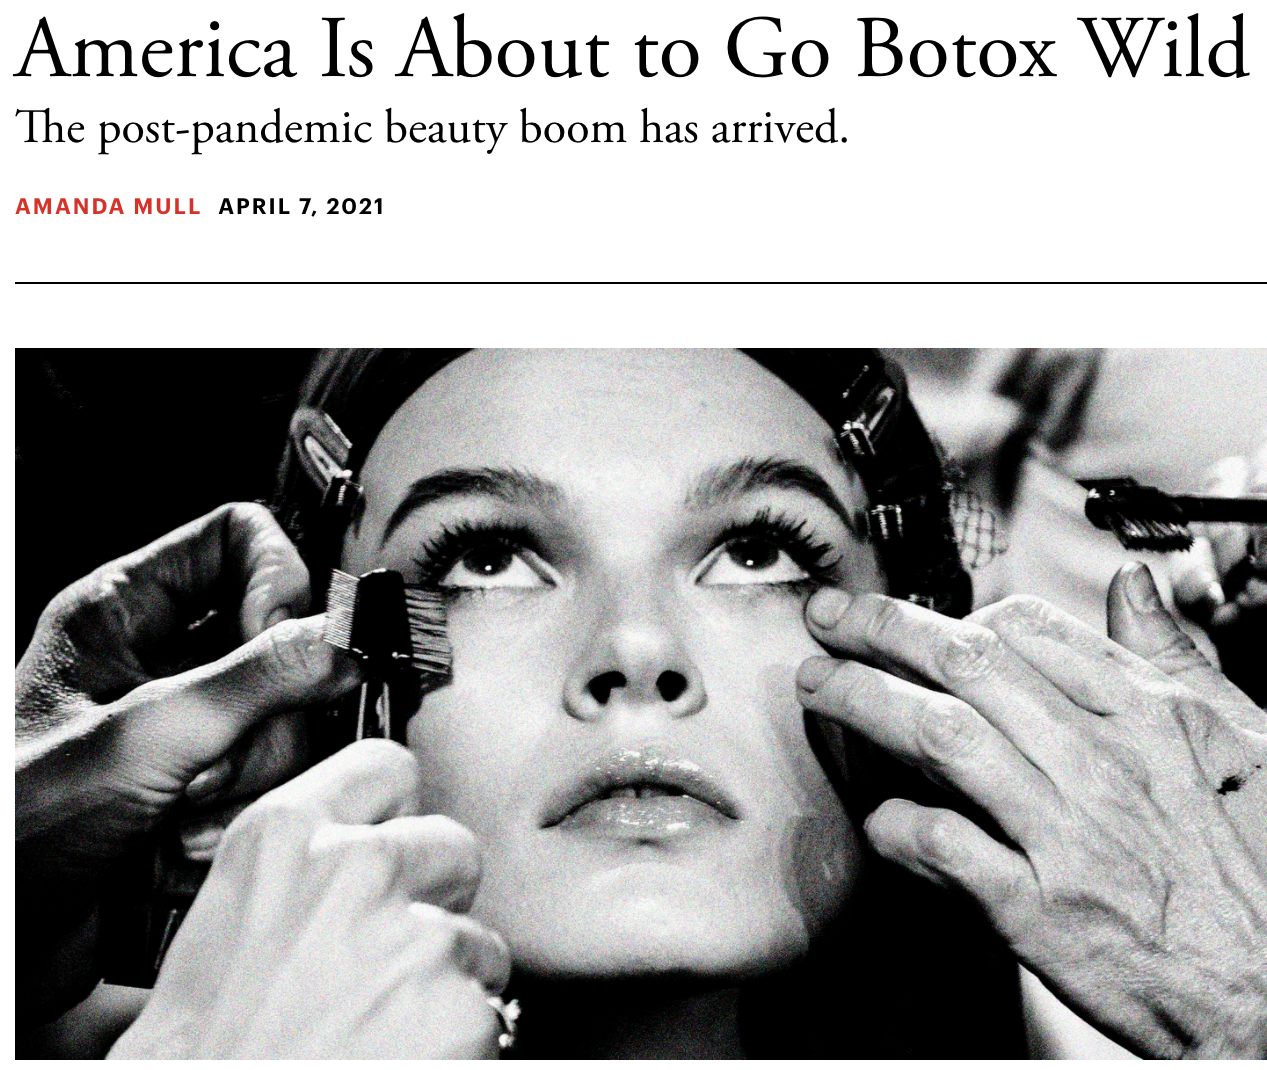The width and height of the screenshot is (1267, 1070).
Task: Click the surname MULL in the byline
Action: (x=167, y=207)
